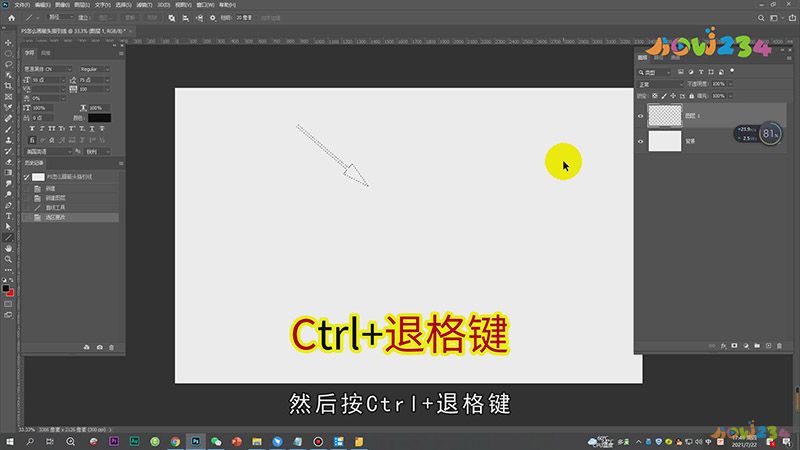The height and width of the screenshot is (450, 800).
Task: Select last highlighted History state row
Action: (71, 217)
